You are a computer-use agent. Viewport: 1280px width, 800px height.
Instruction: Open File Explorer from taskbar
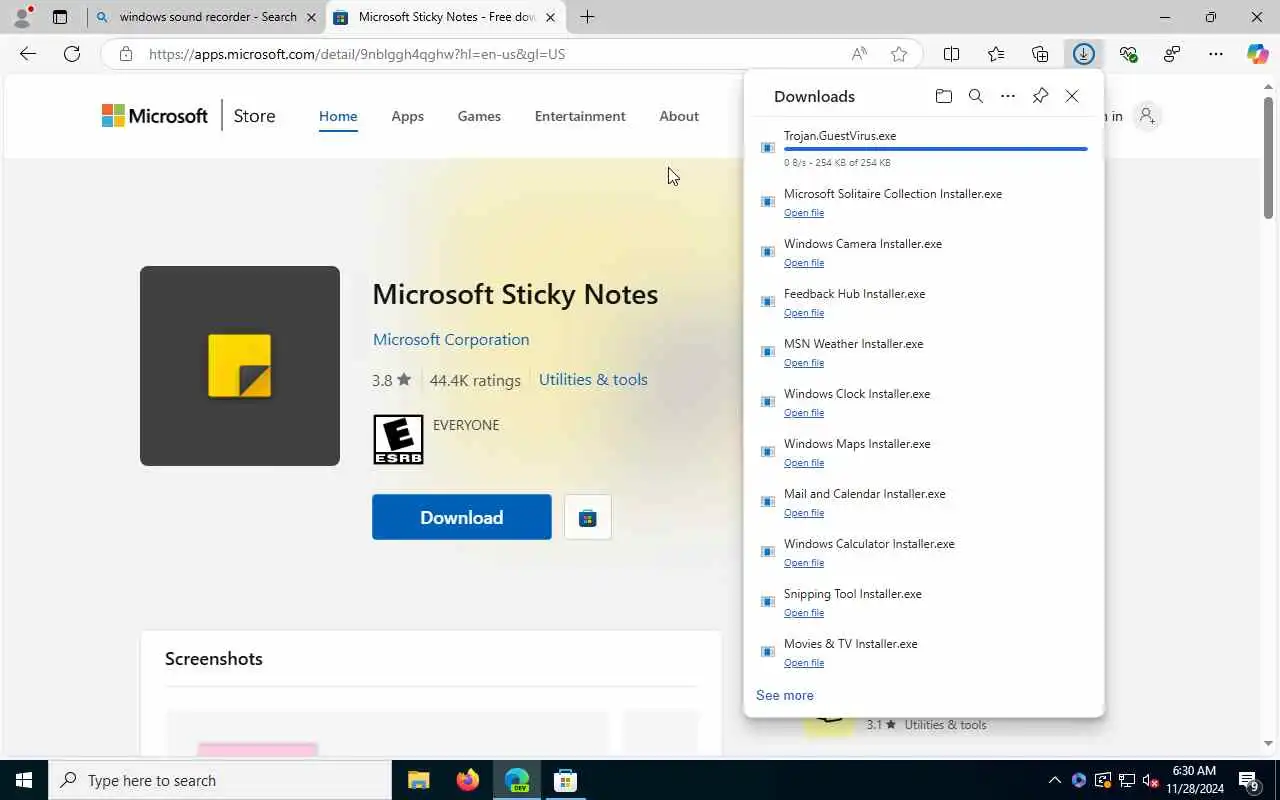point(418,780)
